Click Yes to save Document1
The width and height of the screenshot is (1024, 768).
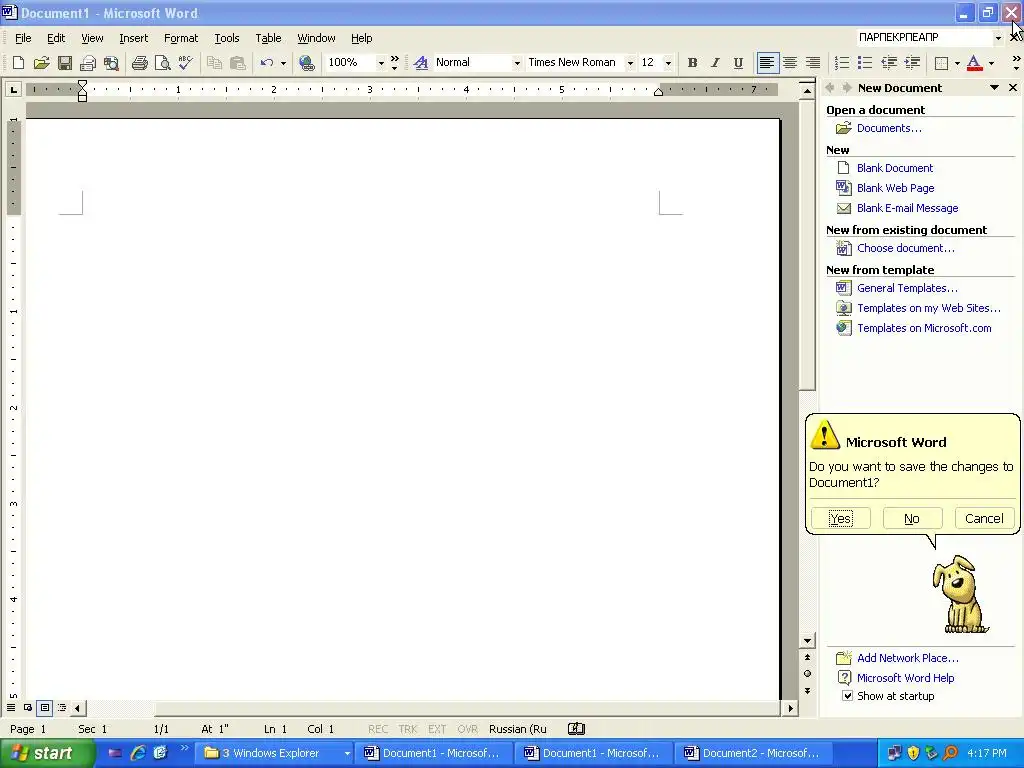(840, 519)
